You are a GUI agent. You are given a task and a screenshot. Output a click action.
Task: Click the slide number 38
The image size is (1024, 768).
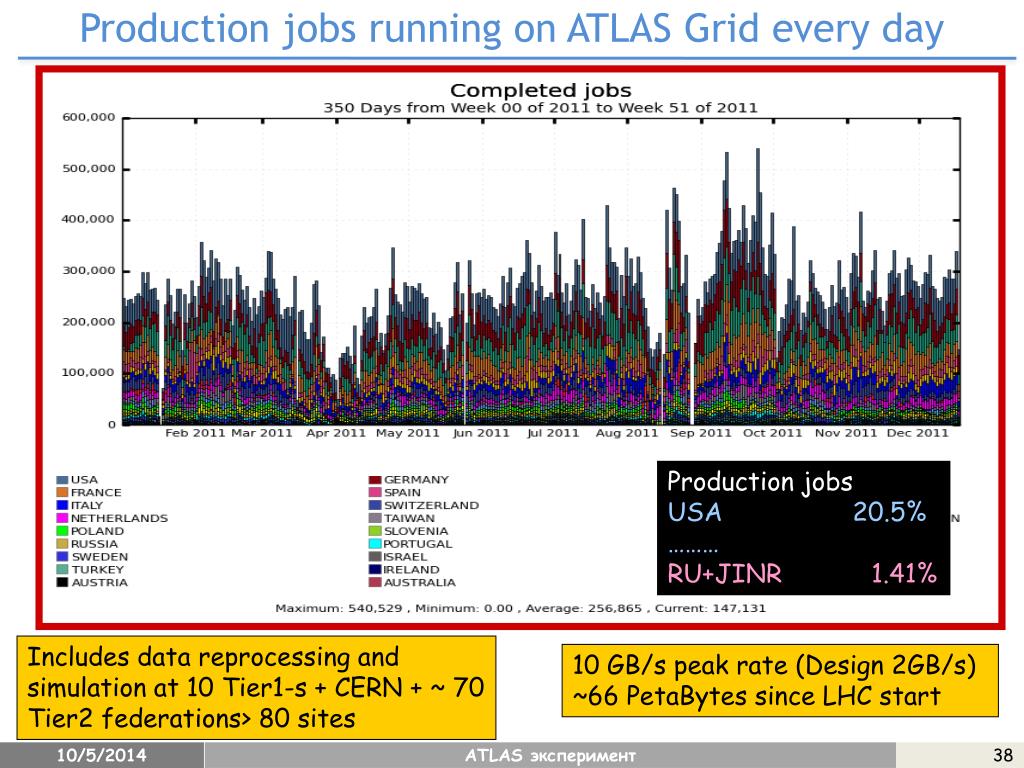1002,756
